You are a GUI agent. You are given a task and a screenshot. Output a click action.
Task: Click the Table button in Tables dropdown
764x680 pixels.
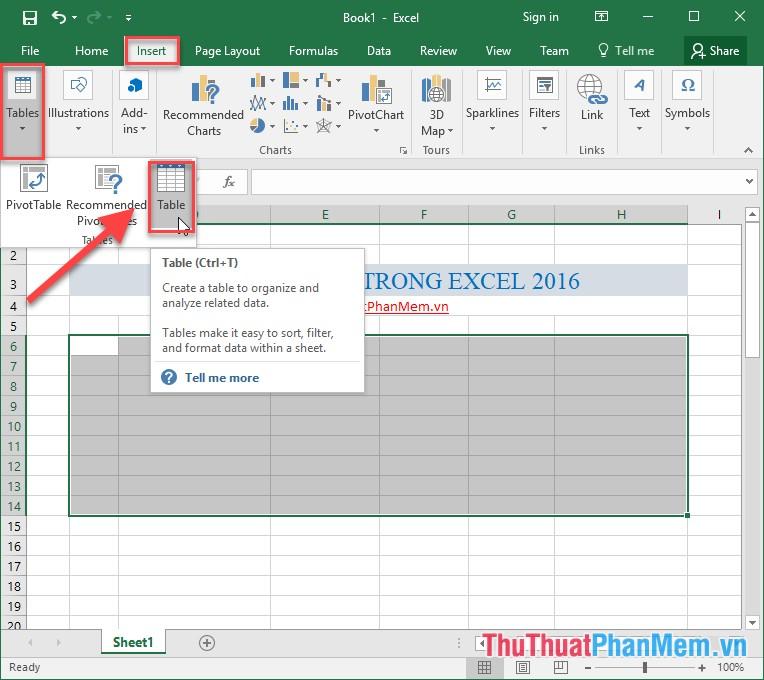[x=171, y=196]
